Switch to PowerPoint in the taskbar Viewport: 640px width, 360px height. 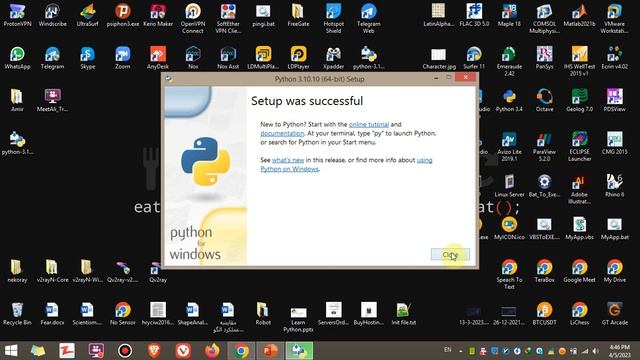click(x=270, y=351)
